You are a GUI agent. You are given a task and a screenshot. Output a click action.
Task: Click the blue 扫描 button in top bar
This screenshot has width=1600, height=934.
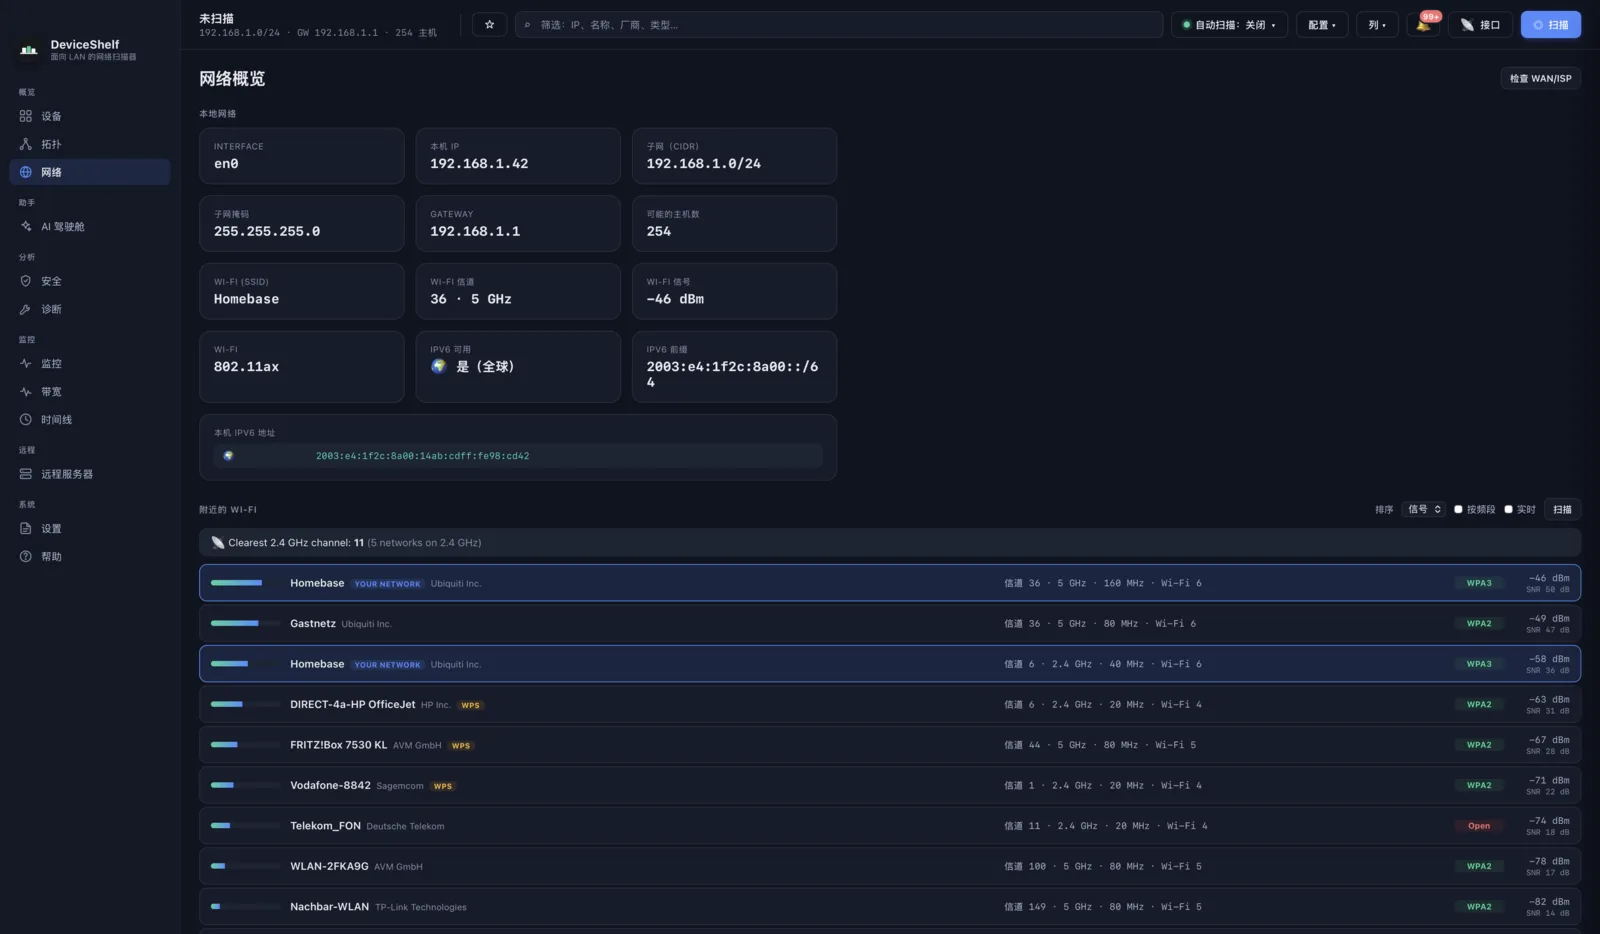(x=1551, y=25)
